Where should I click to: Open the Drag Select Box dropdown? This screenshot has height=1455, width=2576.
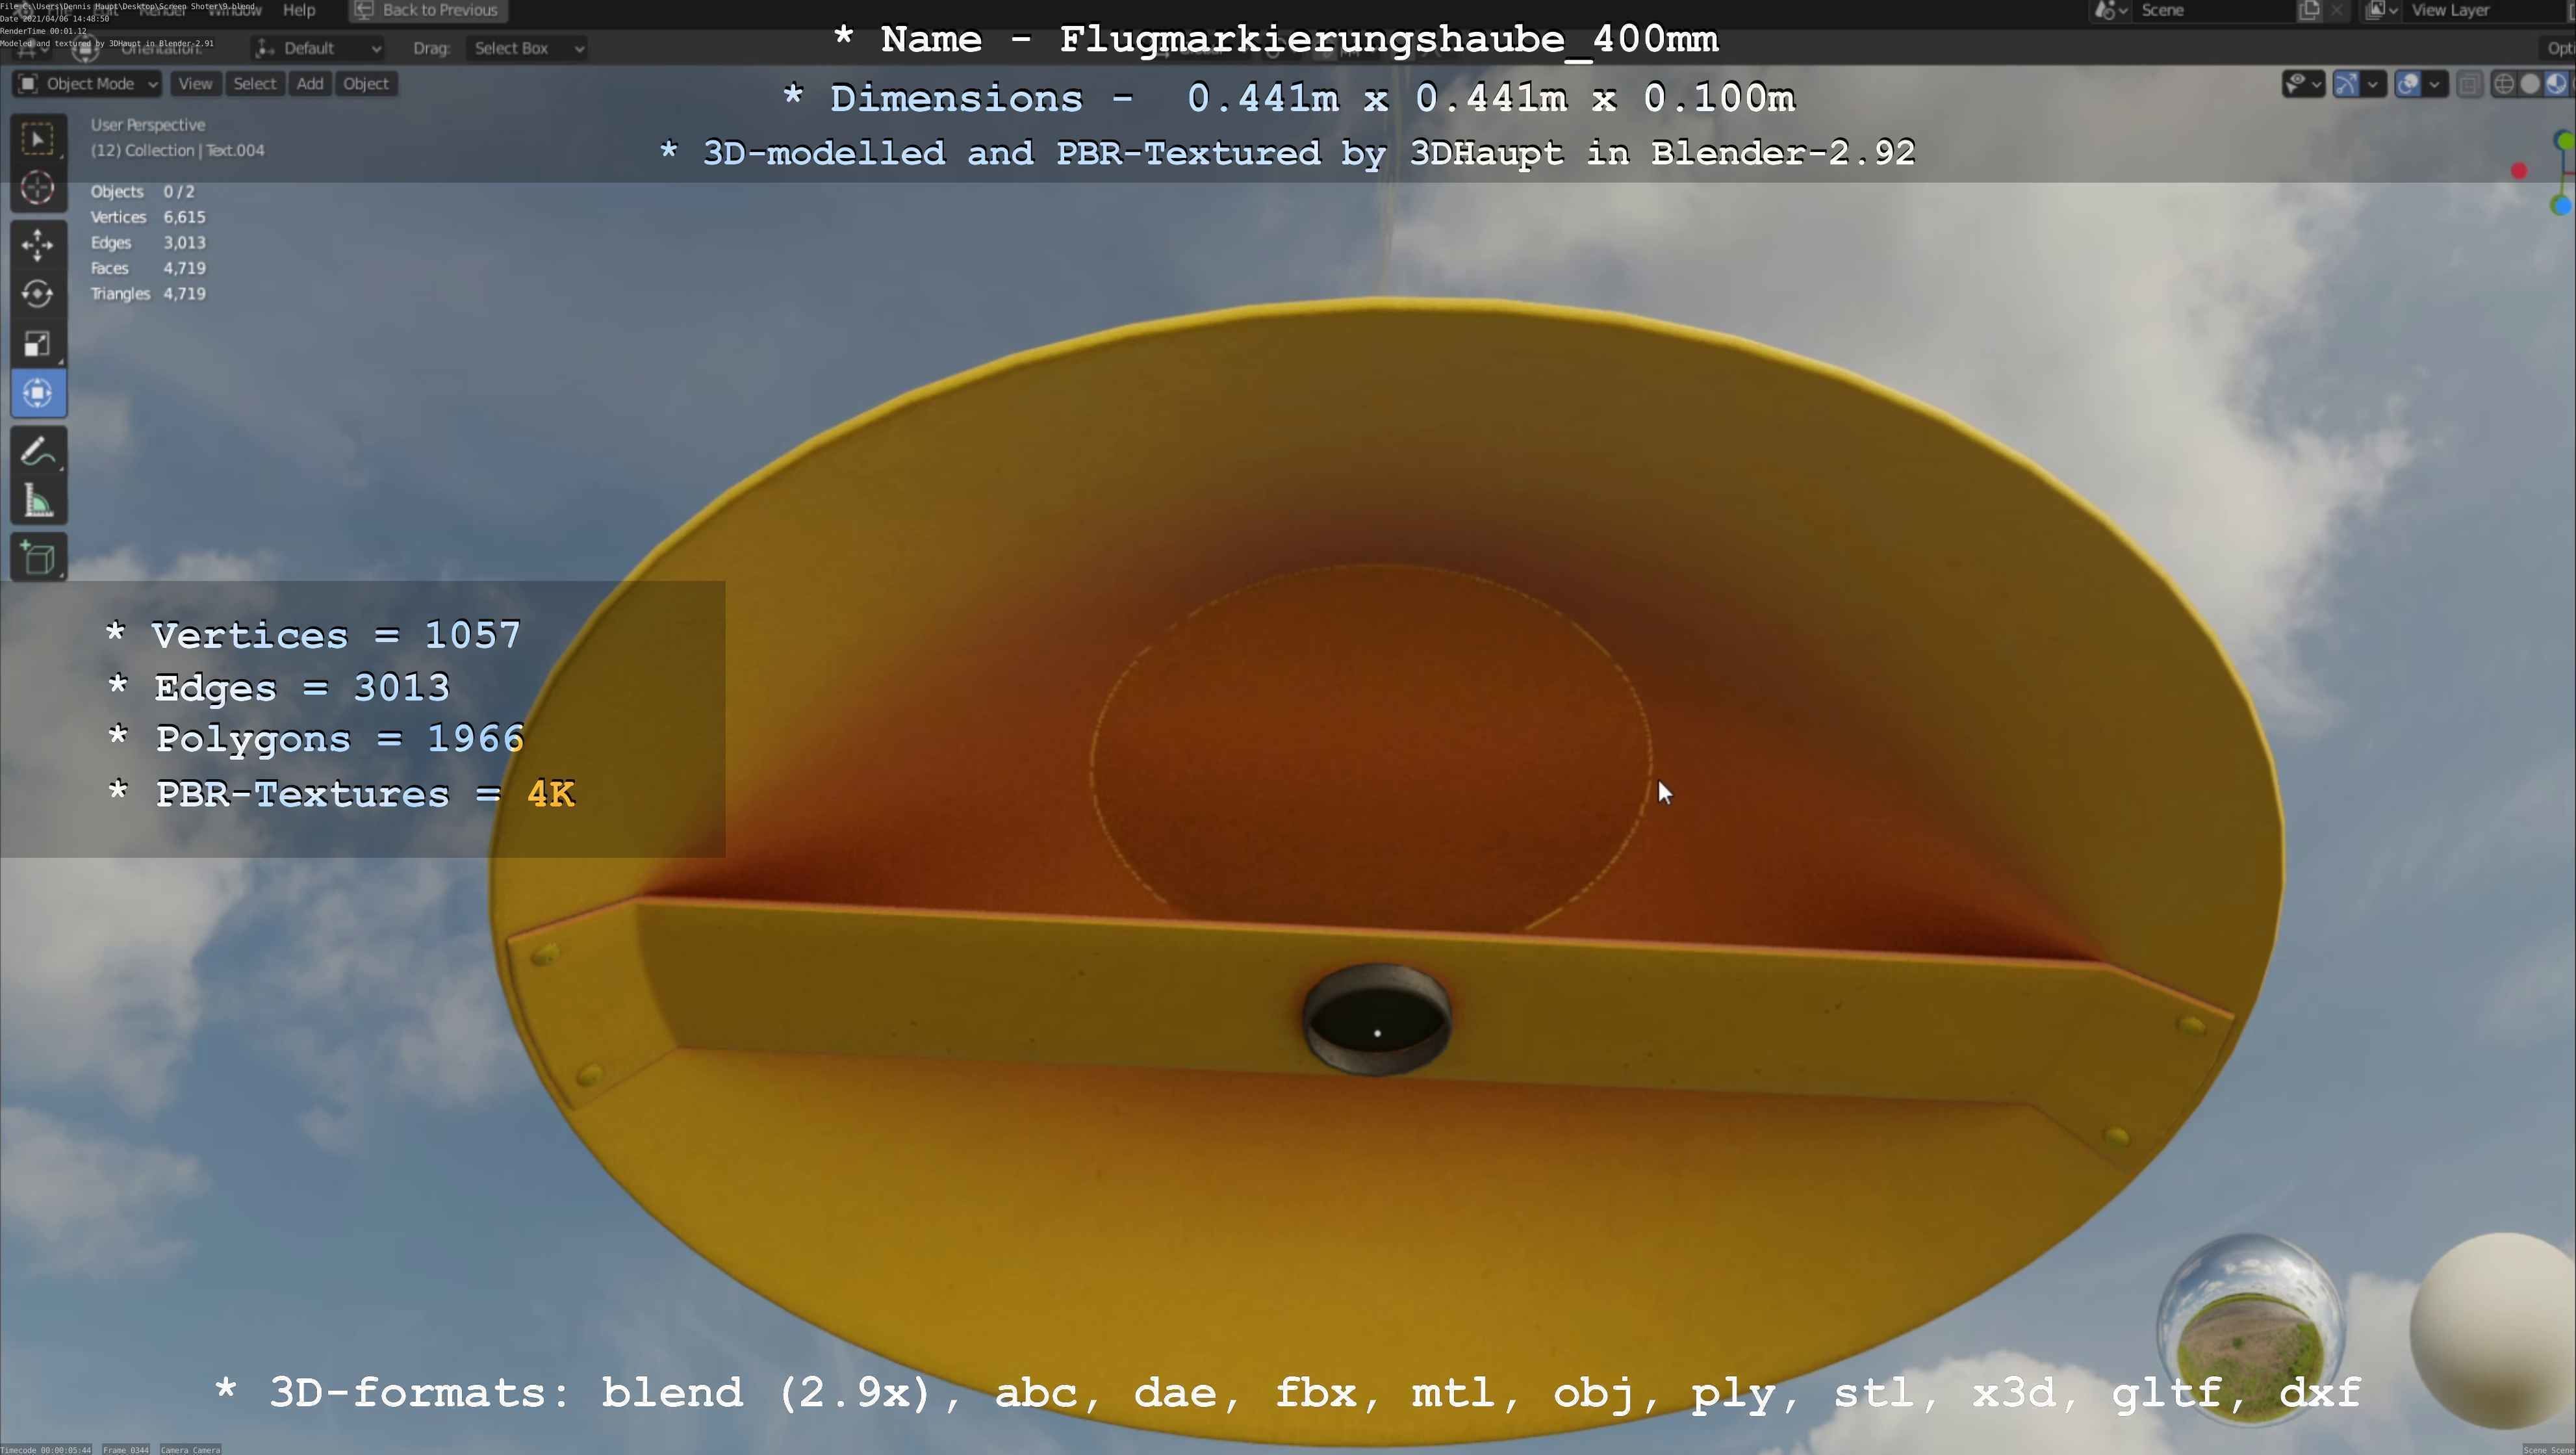click(527, 48)
